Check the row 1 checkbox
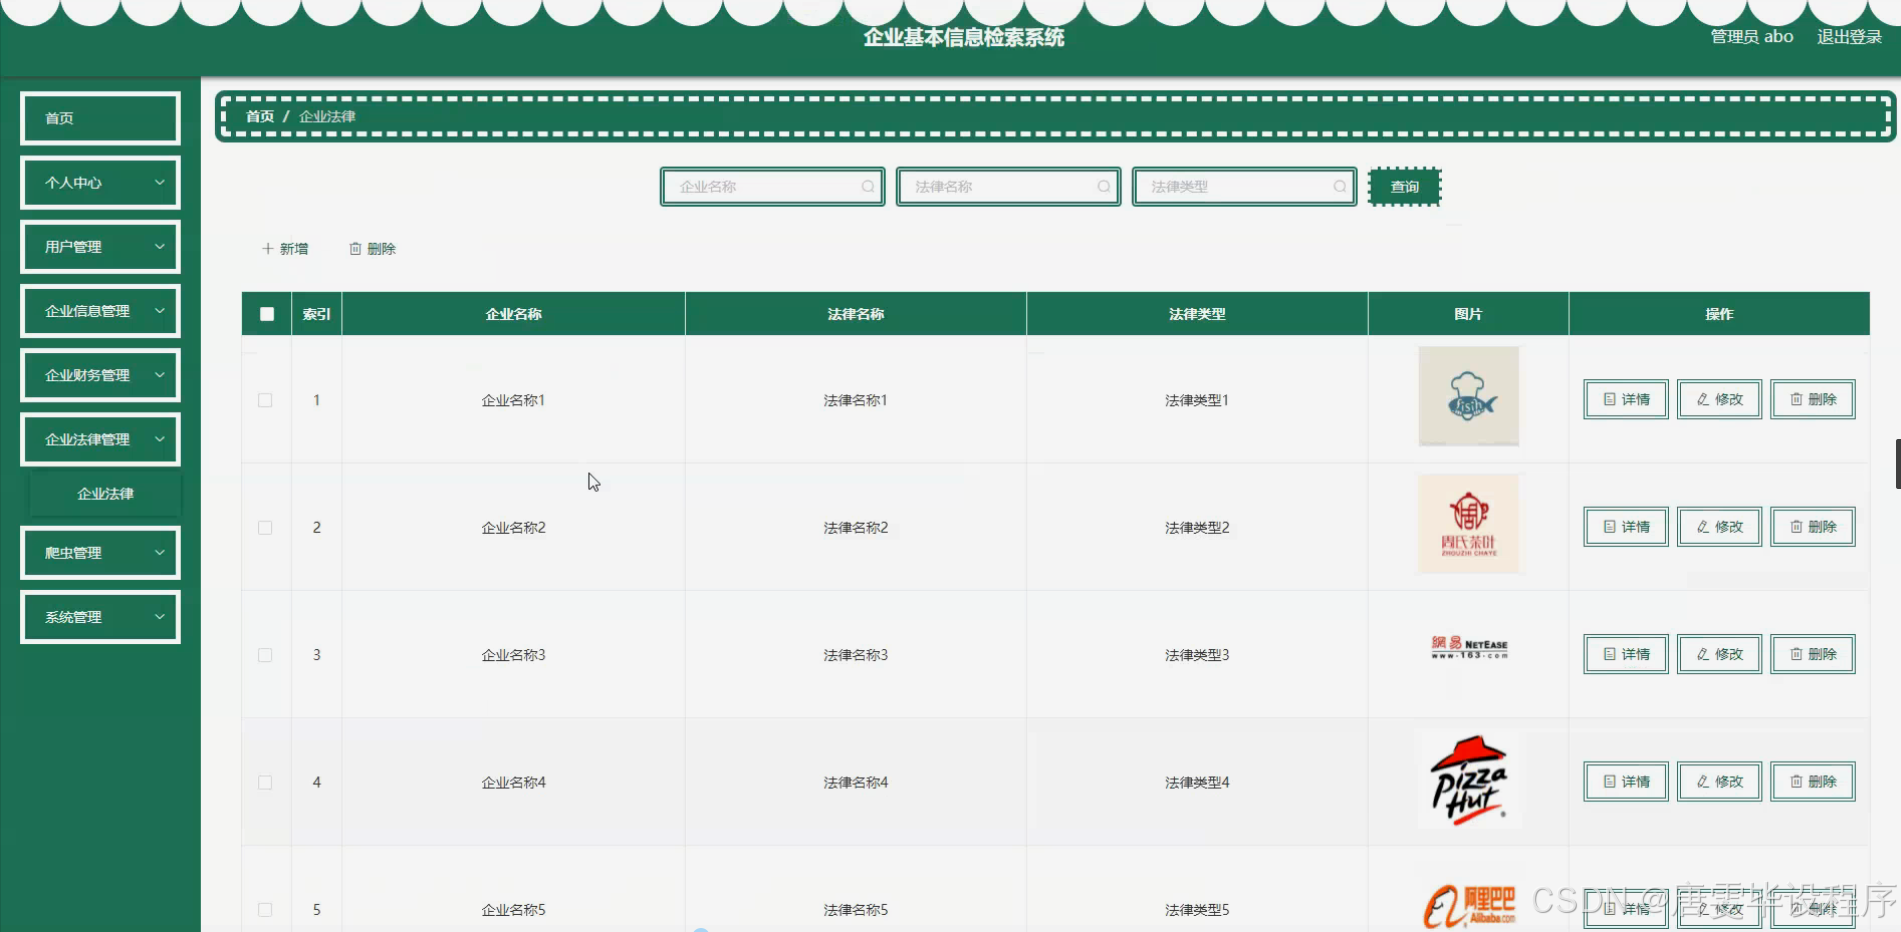 coord(265,400)
